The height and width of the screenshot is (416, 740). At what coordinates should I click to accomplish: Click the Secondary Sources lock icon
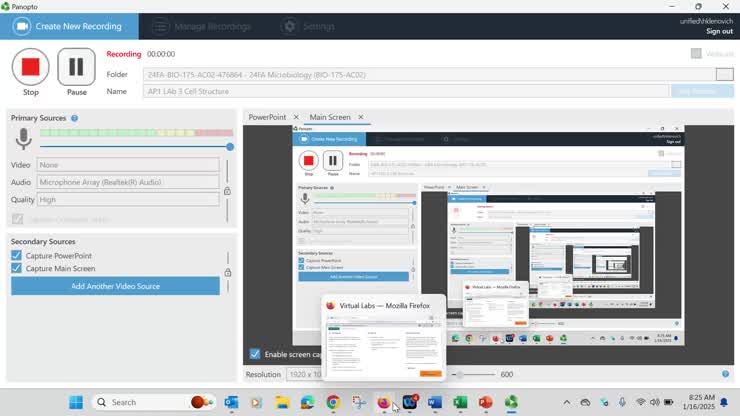point(227,272)
